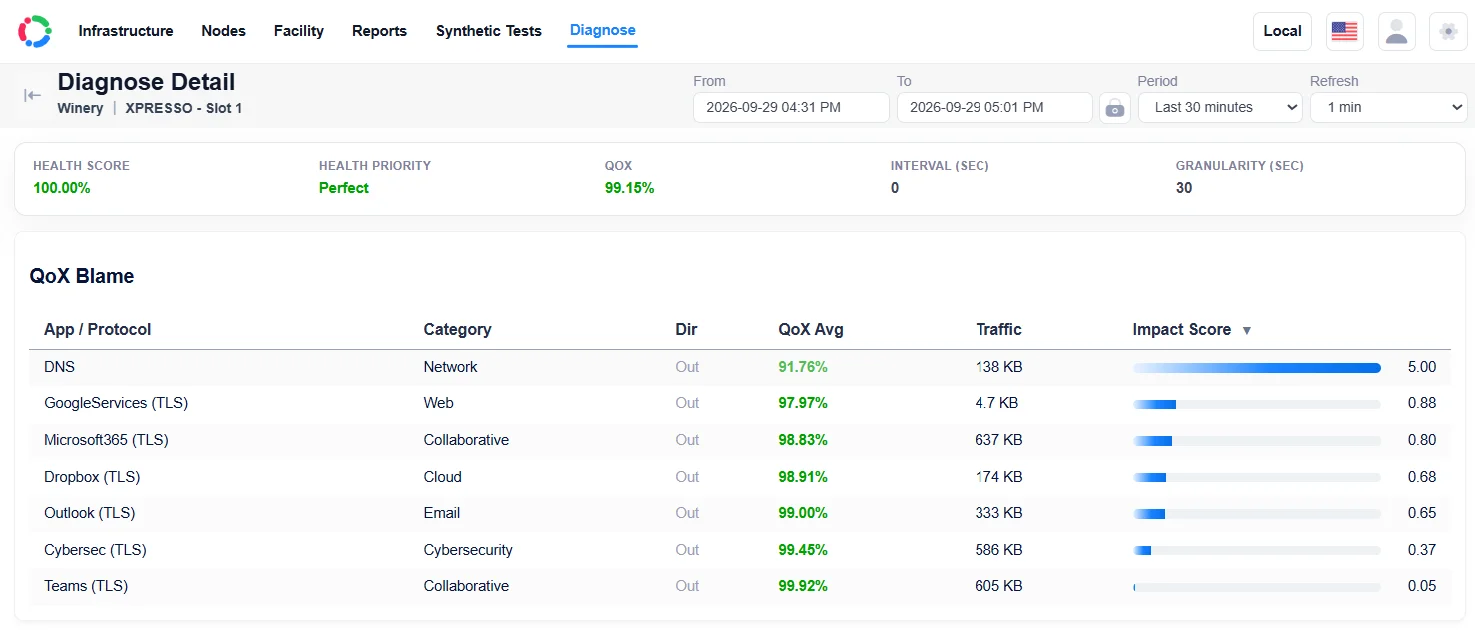Open the user profile icon
This screenshot has height=642, width=1475.
click(x=1397, y=31)
